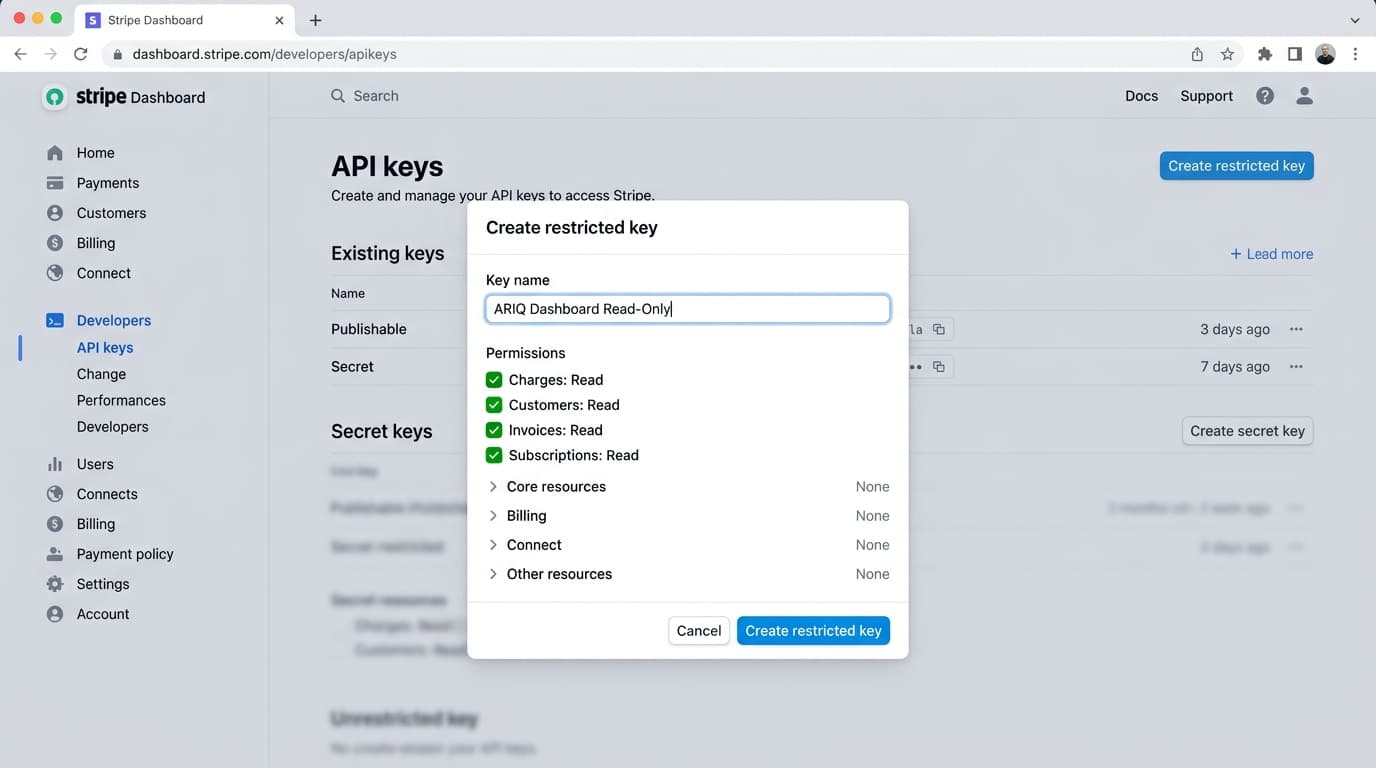Click the browser address bar URL

264,54
